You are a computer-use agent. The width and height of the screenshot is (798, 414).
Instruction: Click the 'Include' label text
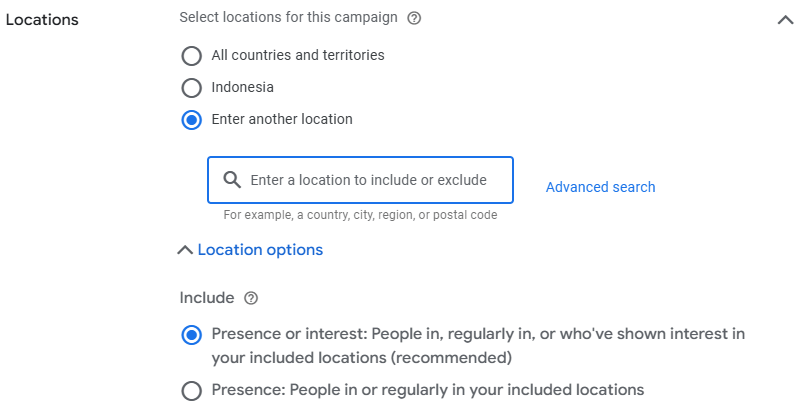click(207, 298)
